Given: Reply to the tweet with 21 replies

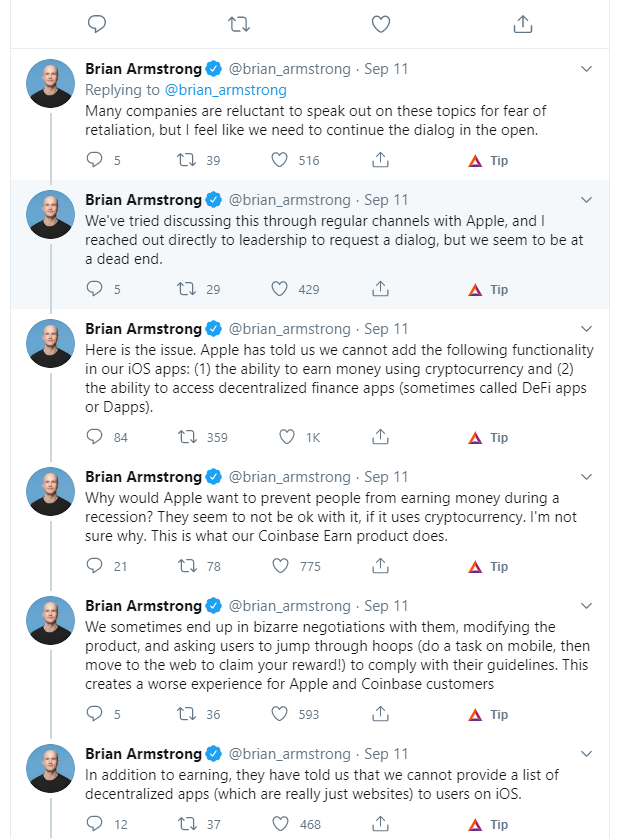Looking at the screenshot, I should pos(95,565).
